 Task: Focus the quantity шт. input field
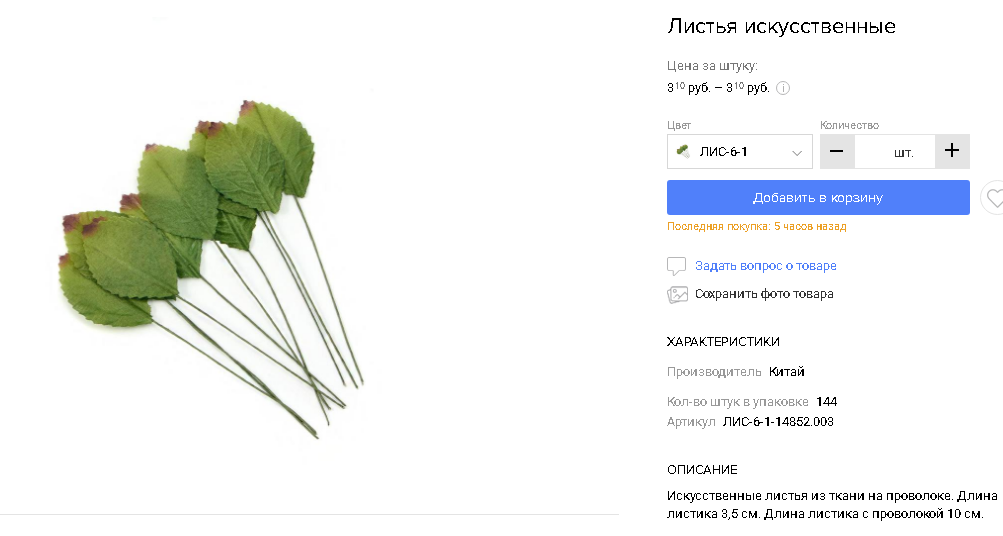point(895,152)
